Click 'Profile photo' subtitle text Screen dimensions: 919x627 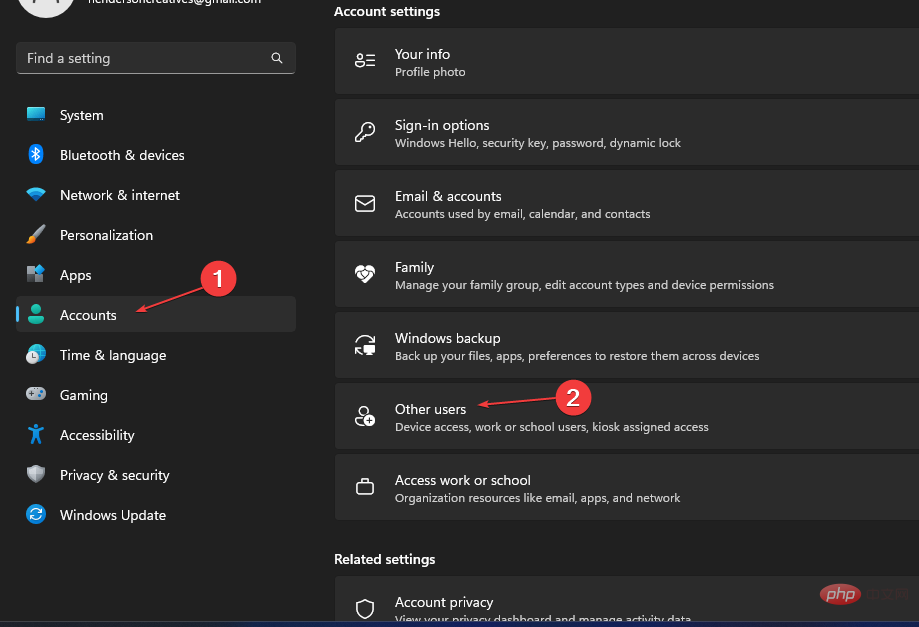[430, 72]
